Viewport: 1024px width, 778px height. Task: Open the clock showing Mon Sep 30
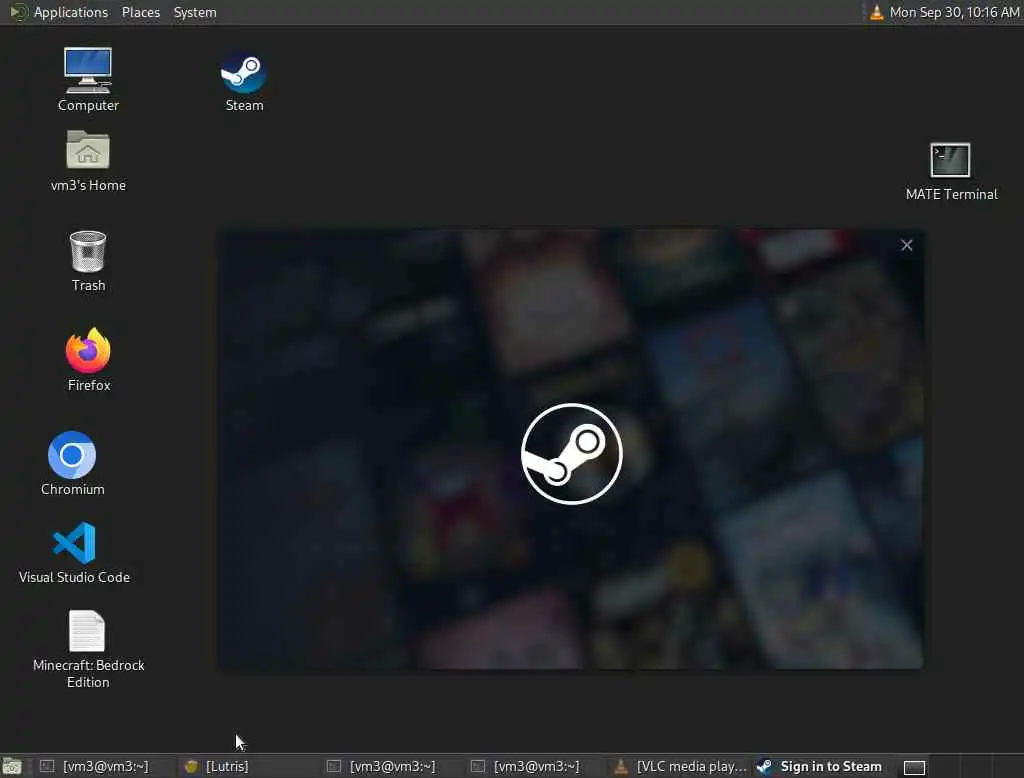tap(954, 12)
